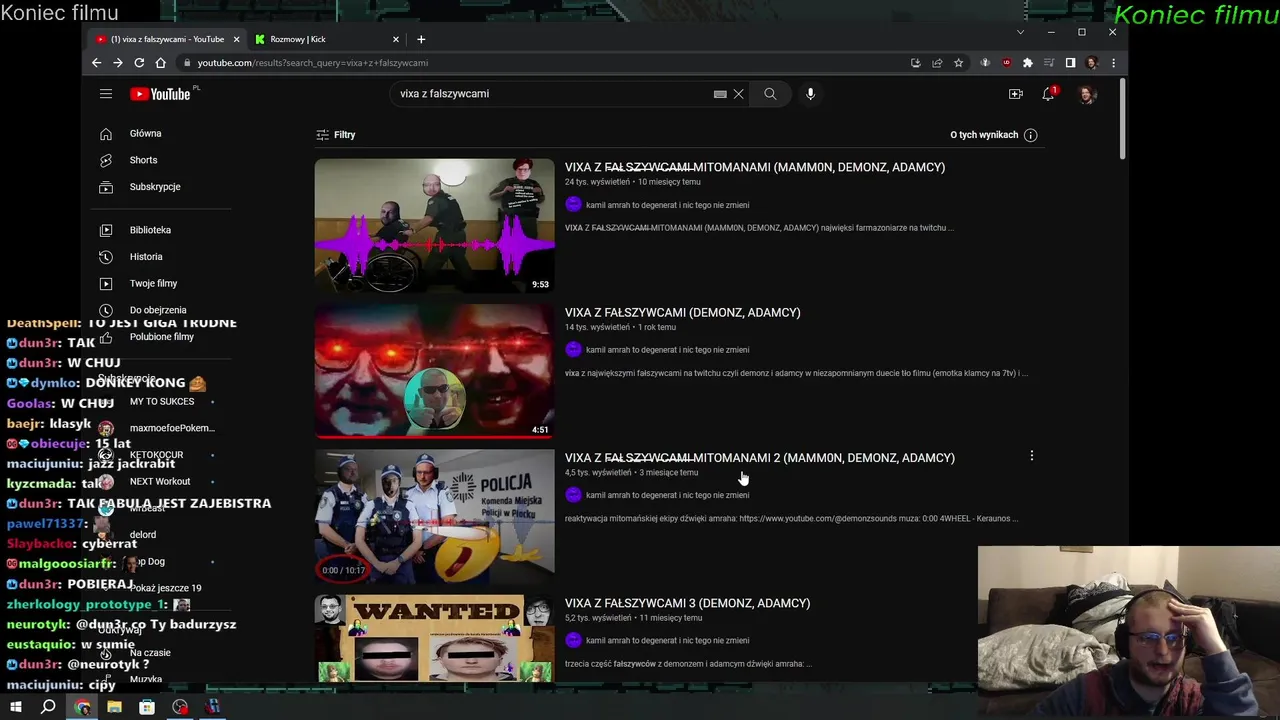The height and width of the screenshot is (720, 1280).
Task: Open Chrome tab search dropdown arrow
Action: pos(1020,32)
